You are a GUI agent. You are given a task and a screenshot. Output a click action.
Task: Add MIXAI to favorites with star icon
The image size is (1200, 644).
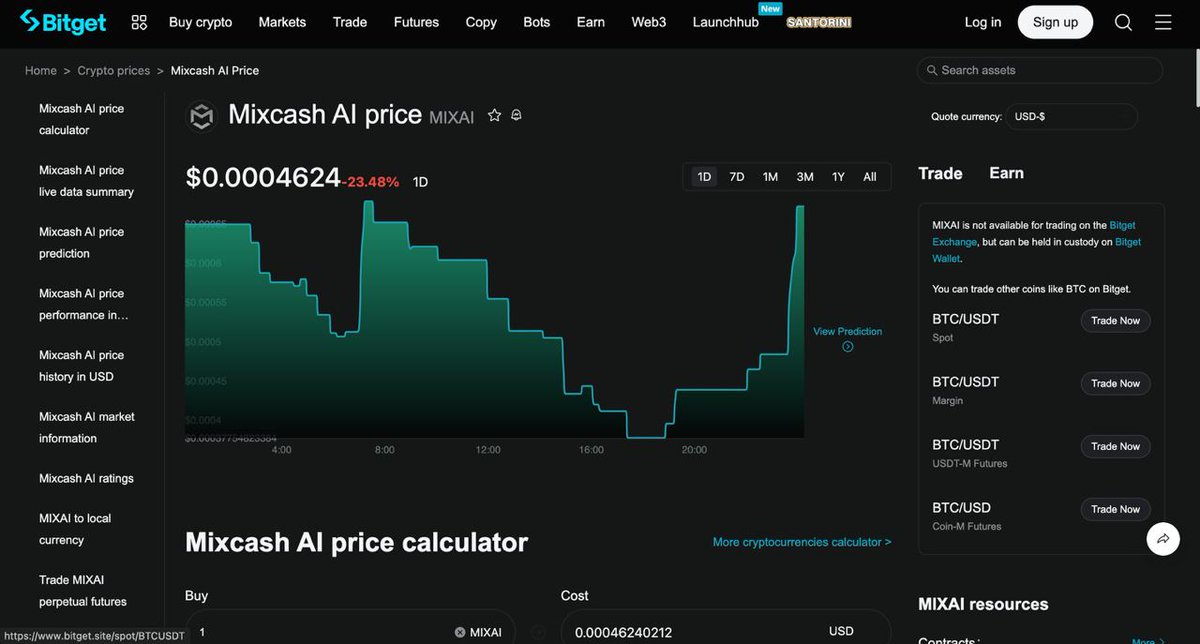(494, 115)
